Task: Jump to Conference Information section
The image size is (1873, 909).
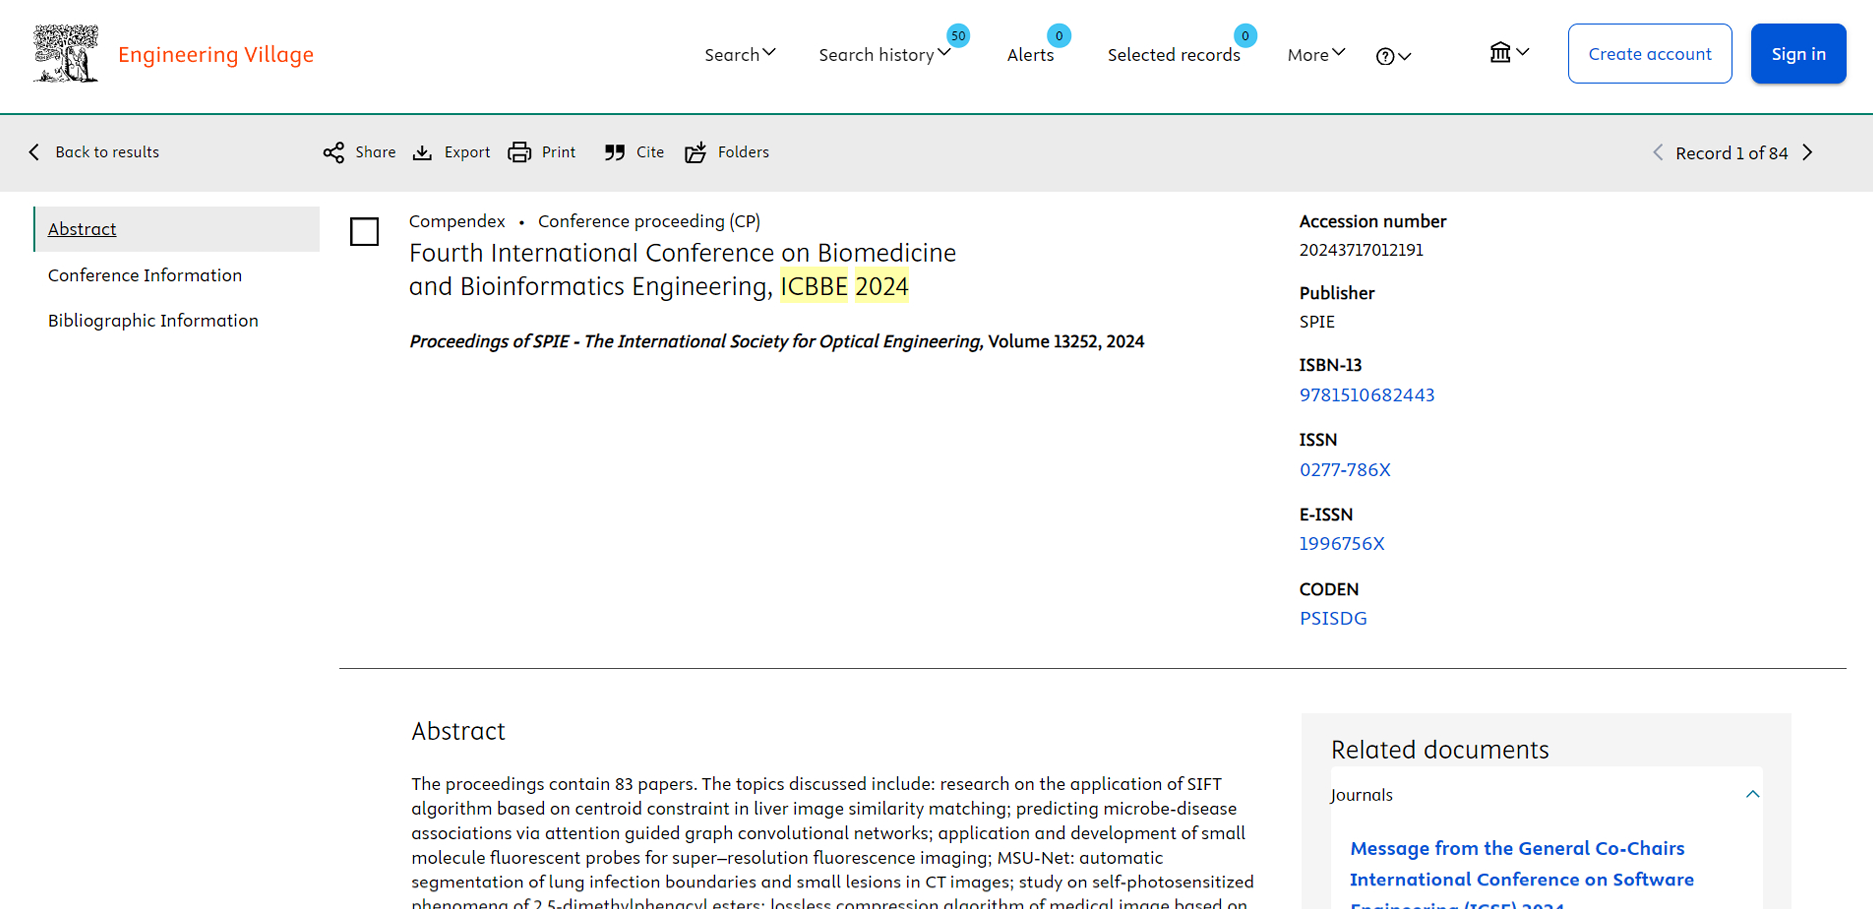Action: 145,275
